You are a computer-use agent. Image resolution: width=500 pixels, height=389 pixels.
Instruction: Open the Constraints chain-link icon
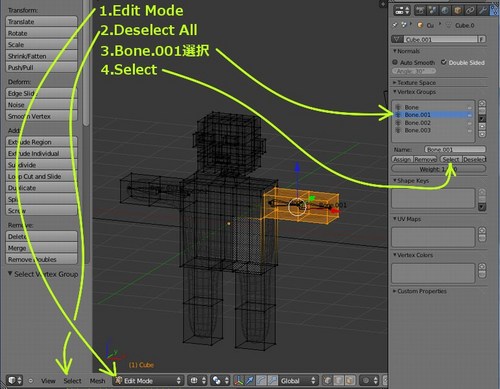[x=470, y=10]
